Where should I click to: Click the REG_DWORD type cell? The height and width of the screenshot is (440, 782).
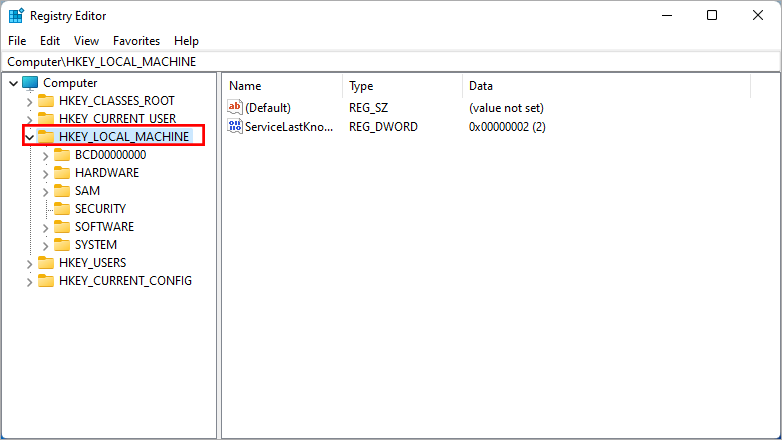383,127
